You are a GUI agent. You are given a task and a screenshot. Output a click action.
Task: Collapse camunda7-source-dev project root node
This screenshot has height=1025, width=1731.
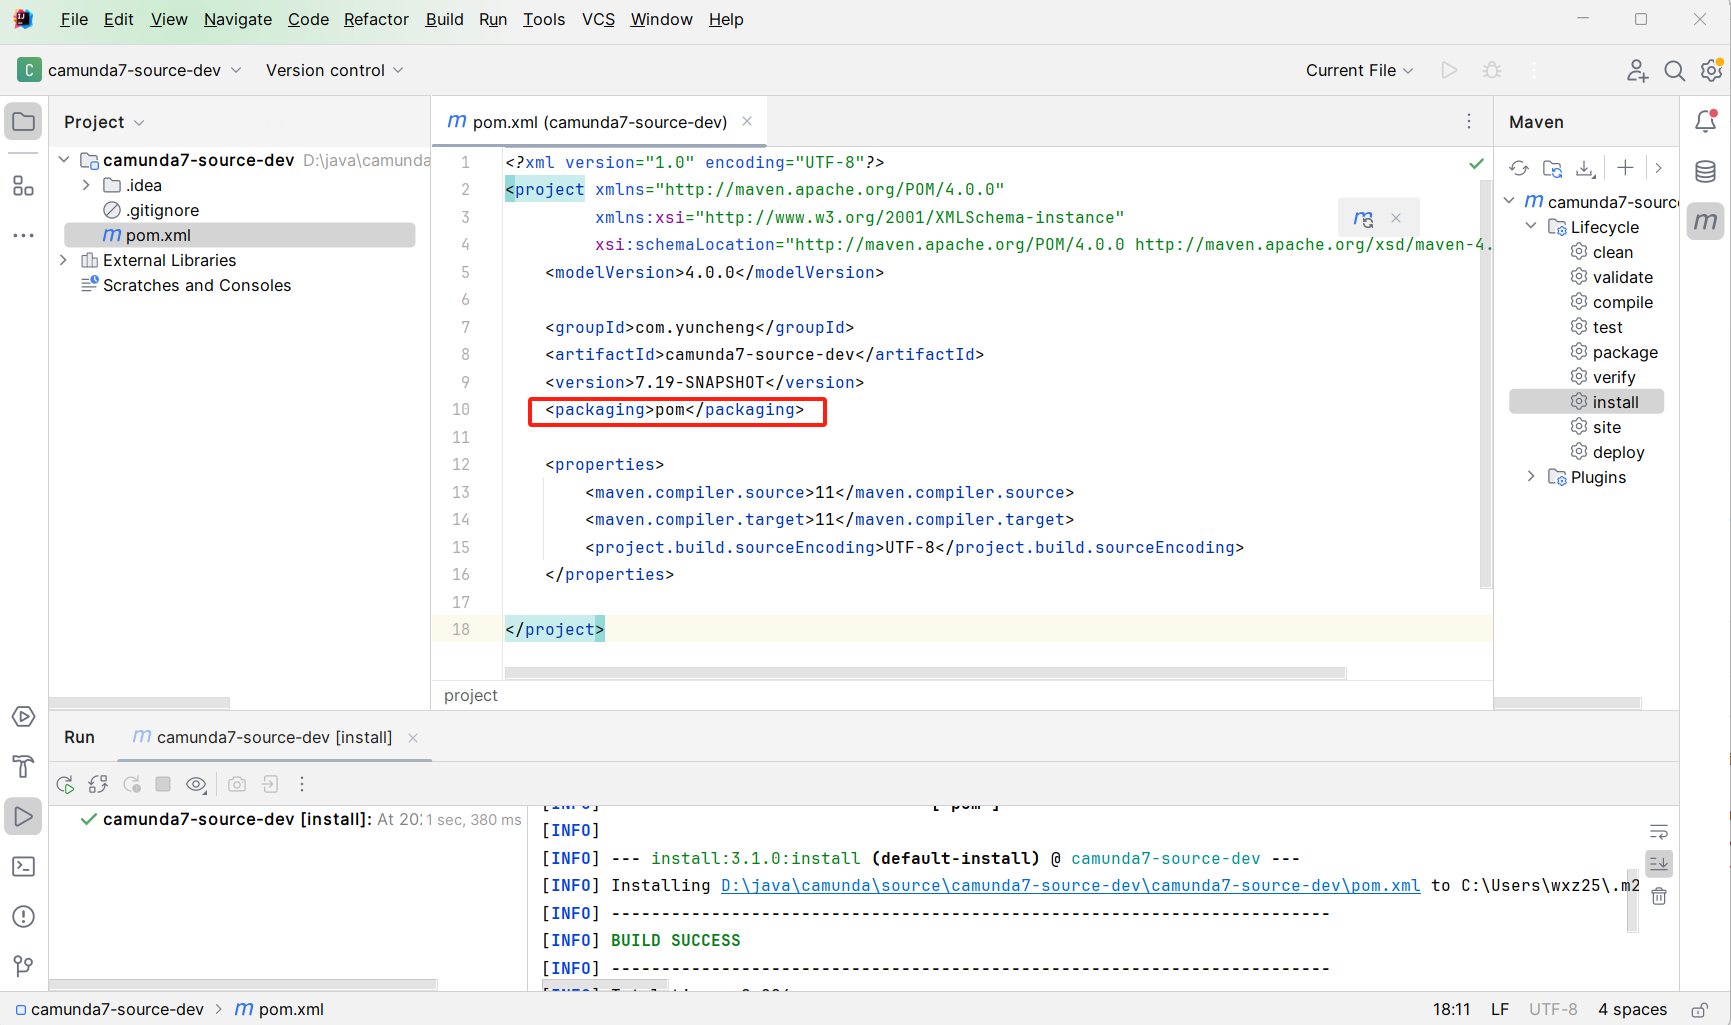[64, 160]
